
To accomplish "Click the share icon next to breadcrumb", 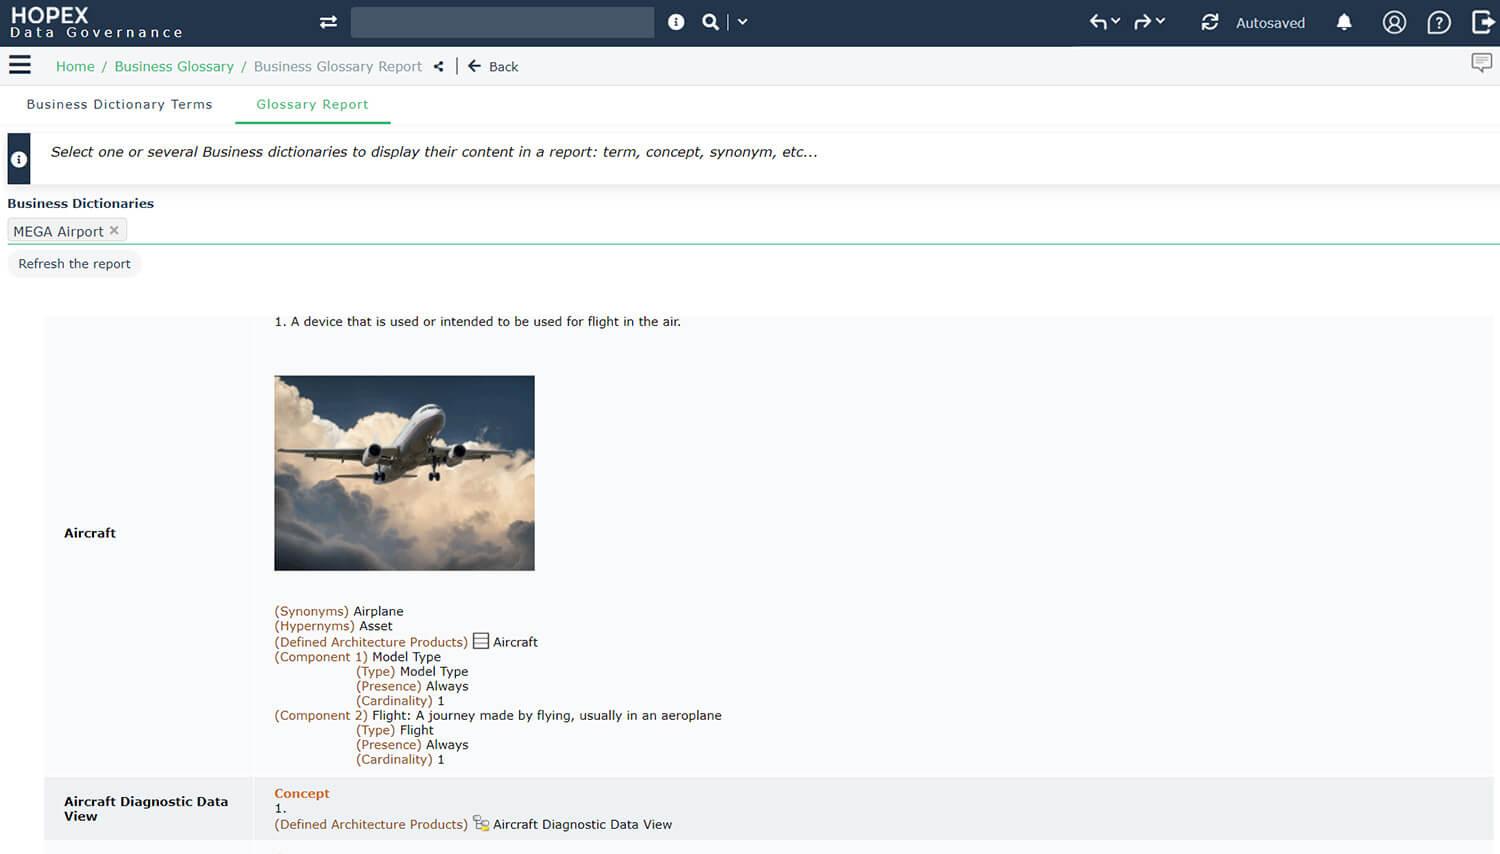I will click(x=438, y=66).
